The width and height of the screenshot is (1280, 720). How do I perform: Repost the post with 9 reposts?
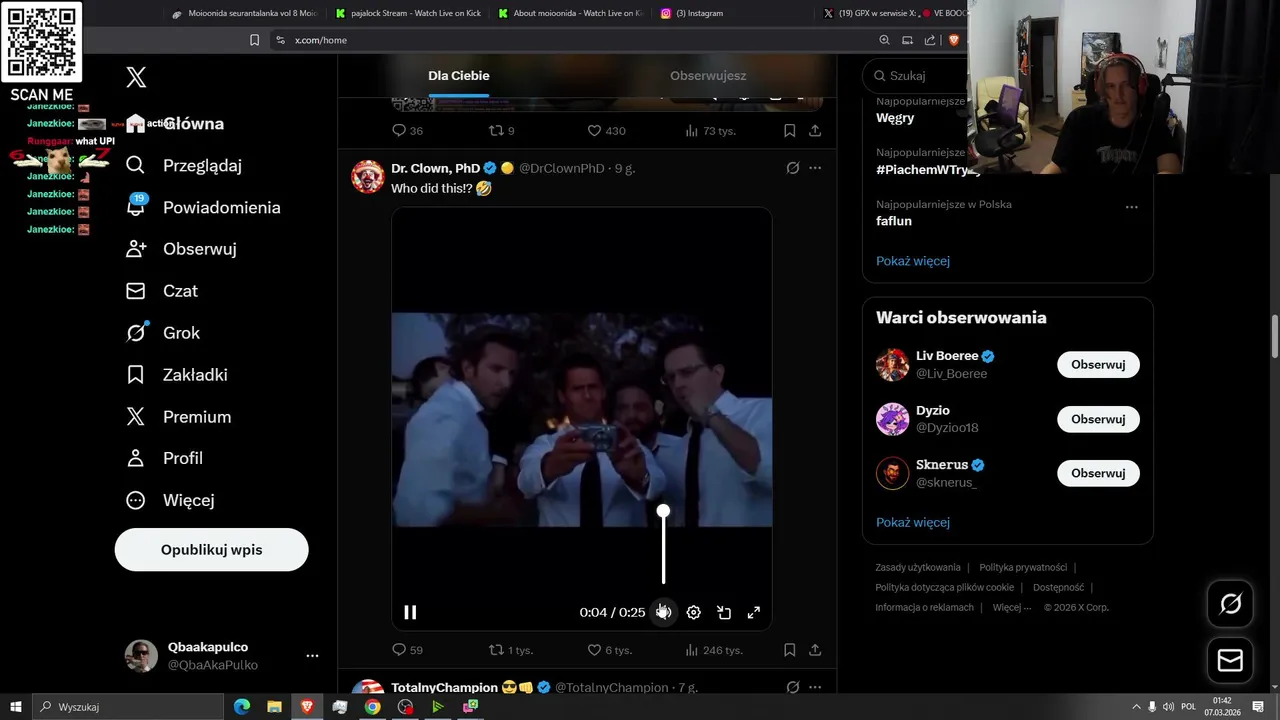(501, 131)
